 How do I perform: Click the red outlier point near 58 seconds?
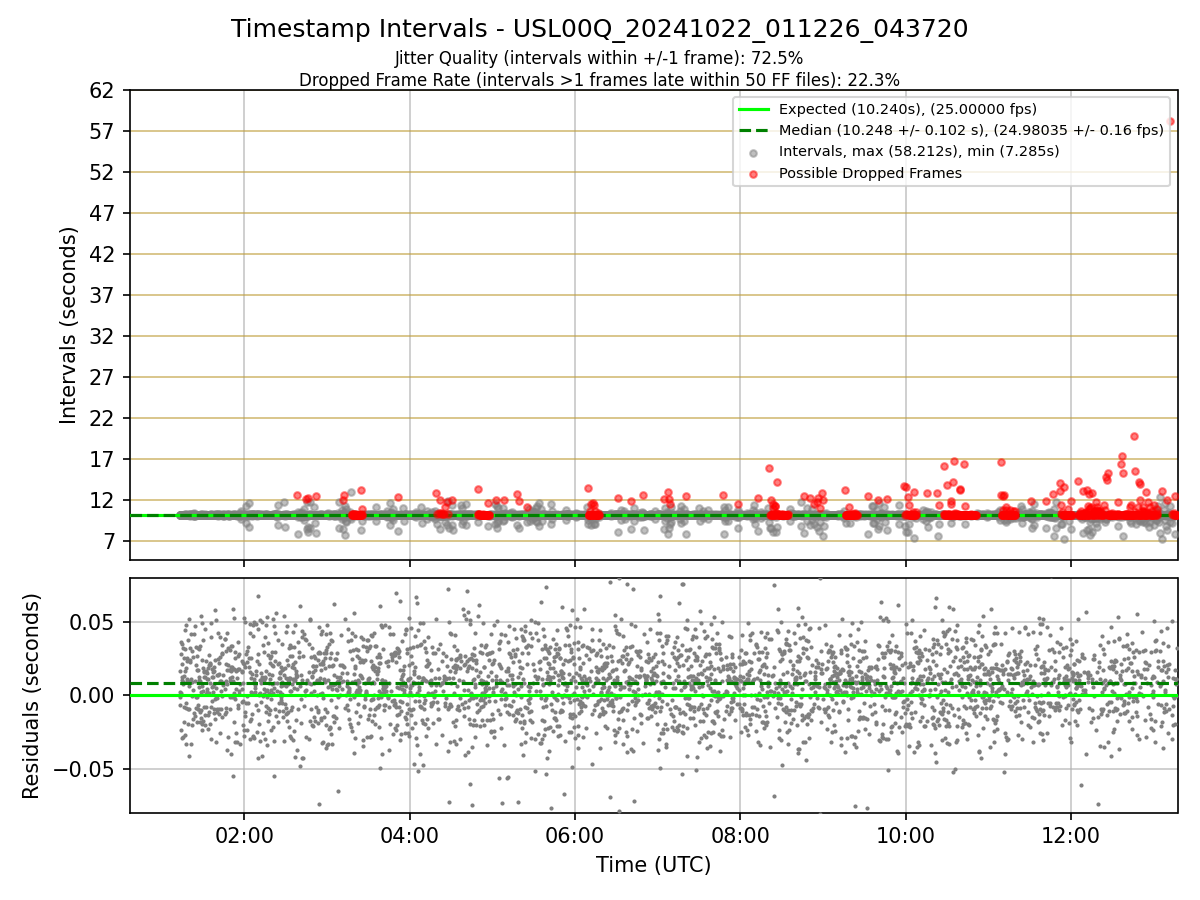(x=1170, y=121)
